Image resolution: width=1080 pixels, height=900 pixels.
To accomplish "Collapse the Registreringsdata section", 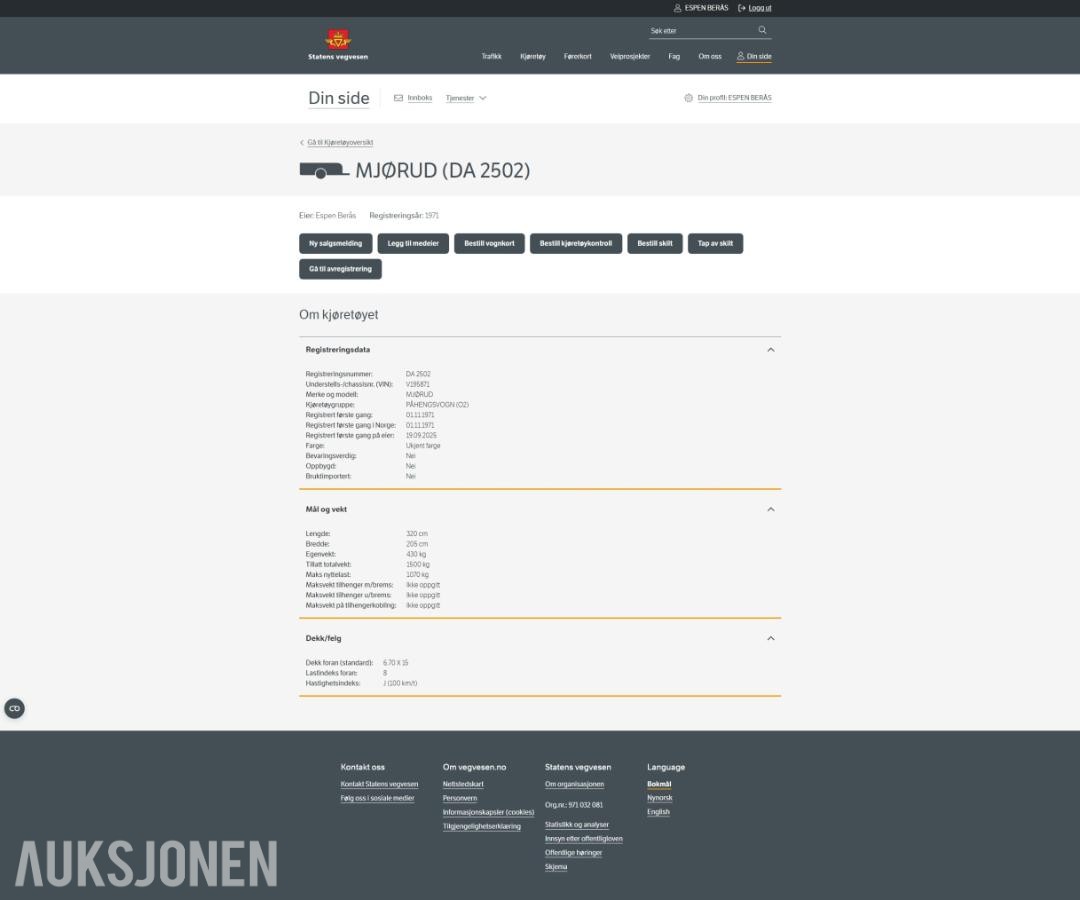I will (771, 350).
